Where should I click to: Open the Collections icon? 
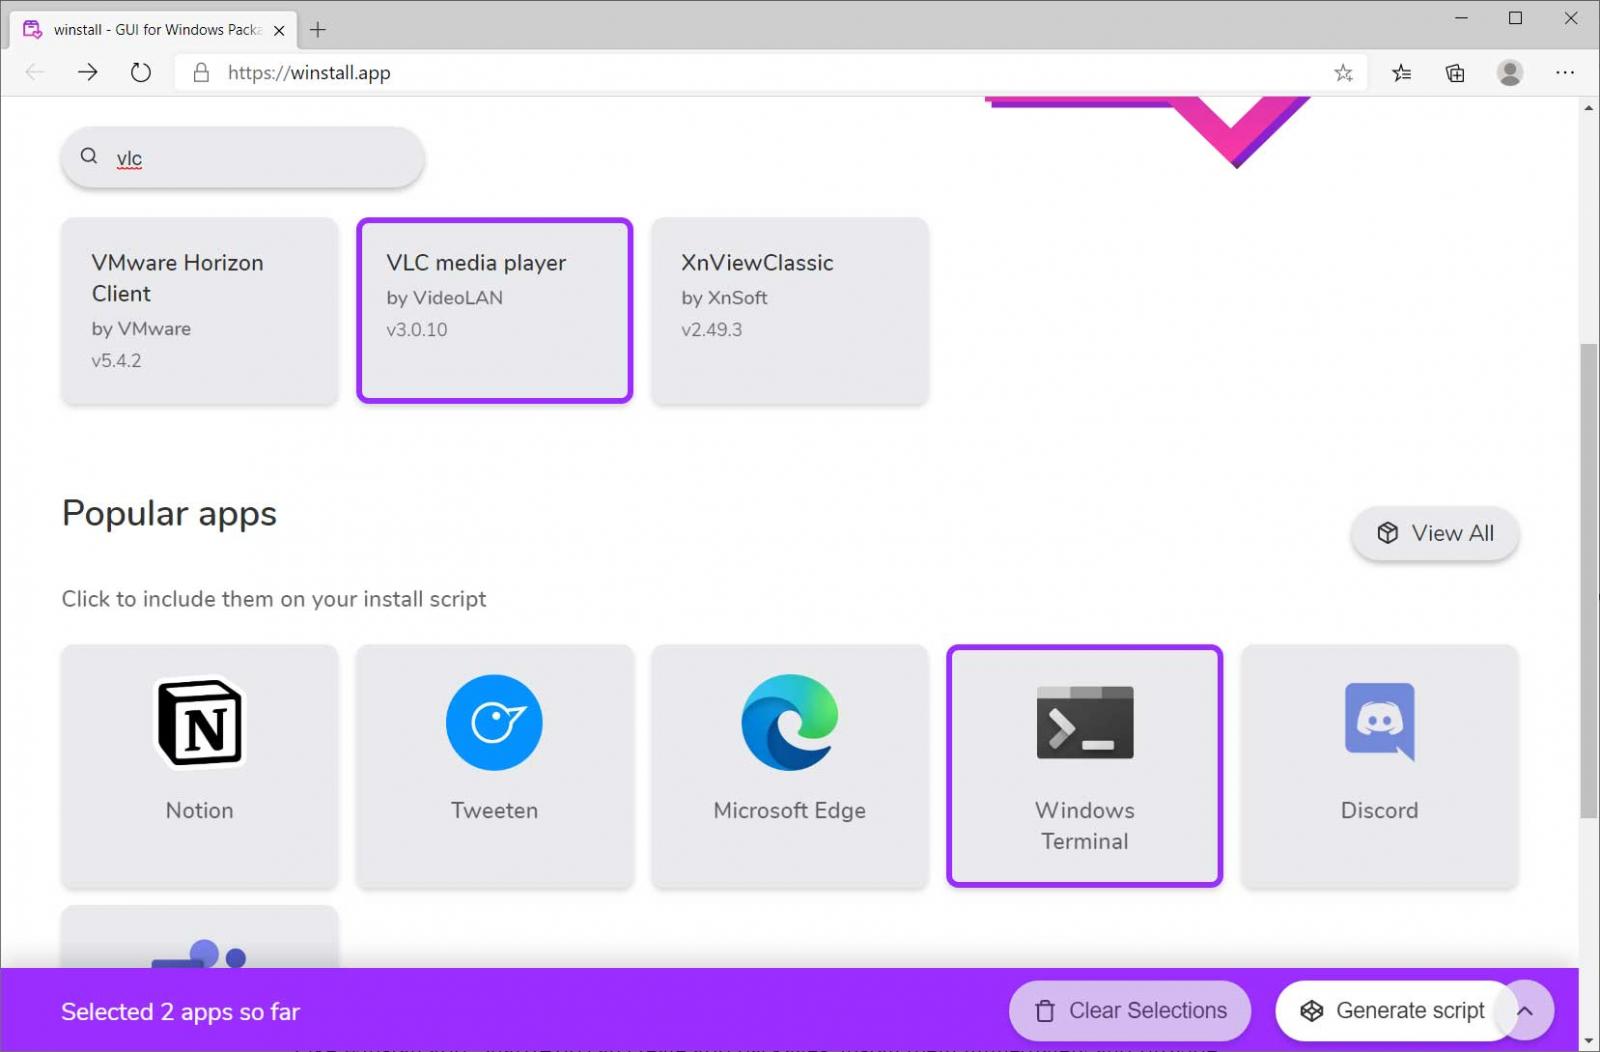(x=1455, y=73)
